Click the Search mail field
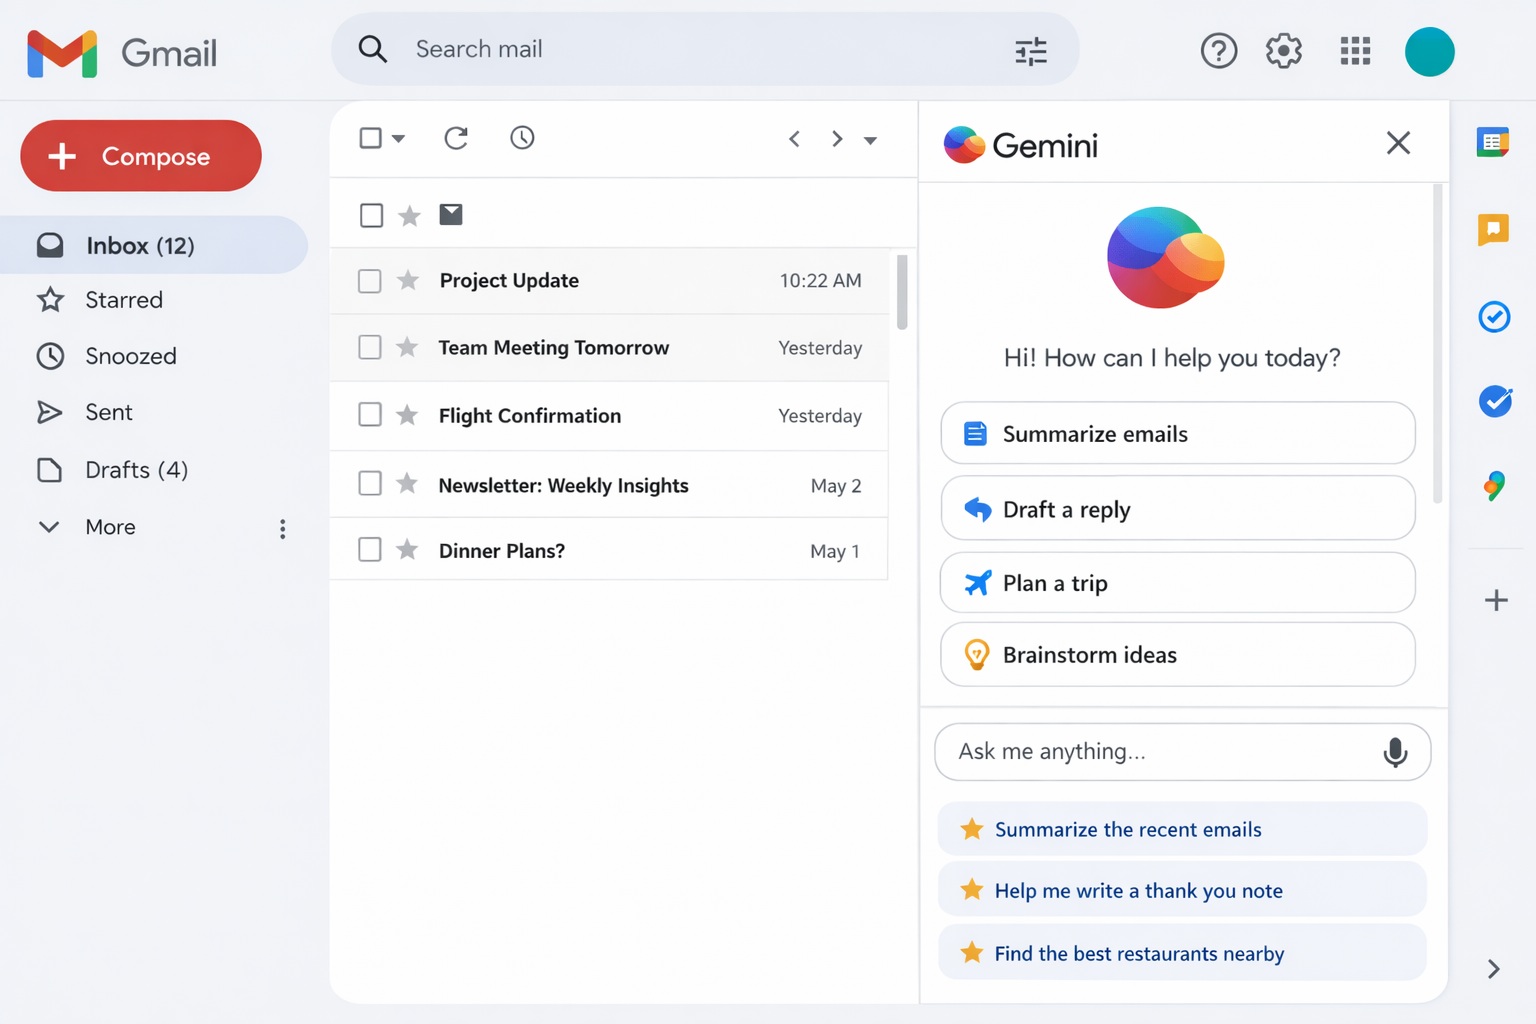Screen dimensions: 1536x1024 [705, 49]
